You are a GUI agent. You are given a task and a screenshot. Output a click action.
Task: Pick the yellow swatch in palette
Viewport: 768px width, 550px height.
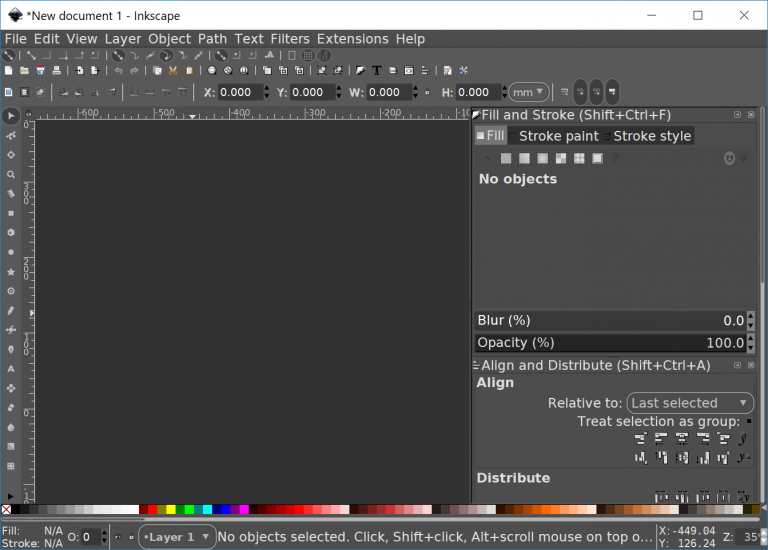pos(171,510)
